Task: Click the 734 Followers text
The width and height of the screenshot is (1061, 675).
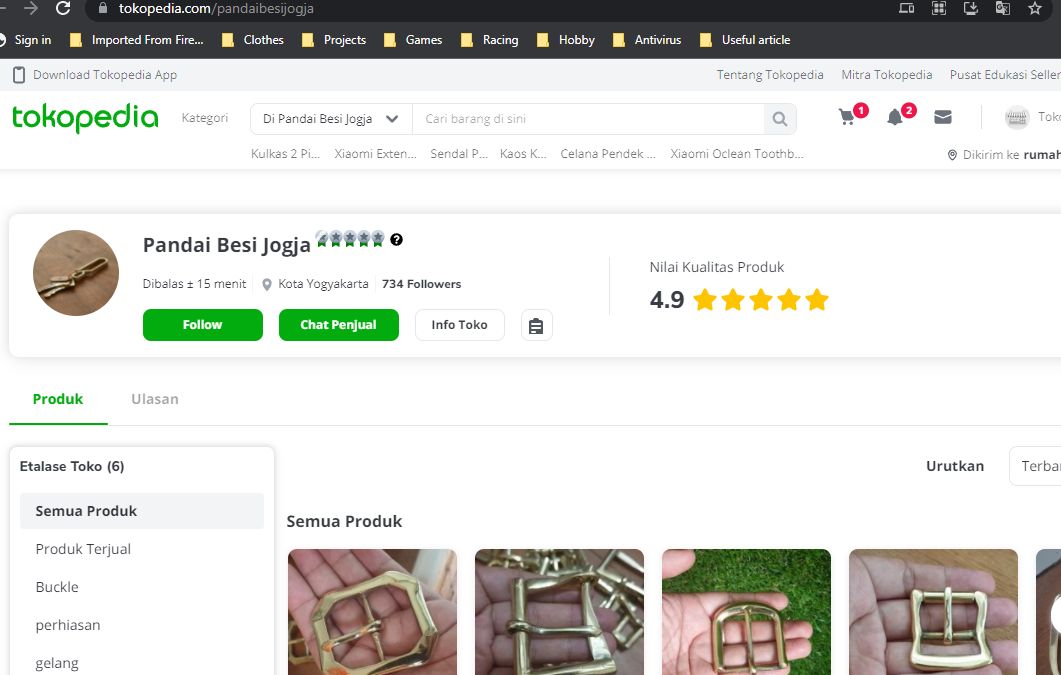Action: click(x=421, y=284)
